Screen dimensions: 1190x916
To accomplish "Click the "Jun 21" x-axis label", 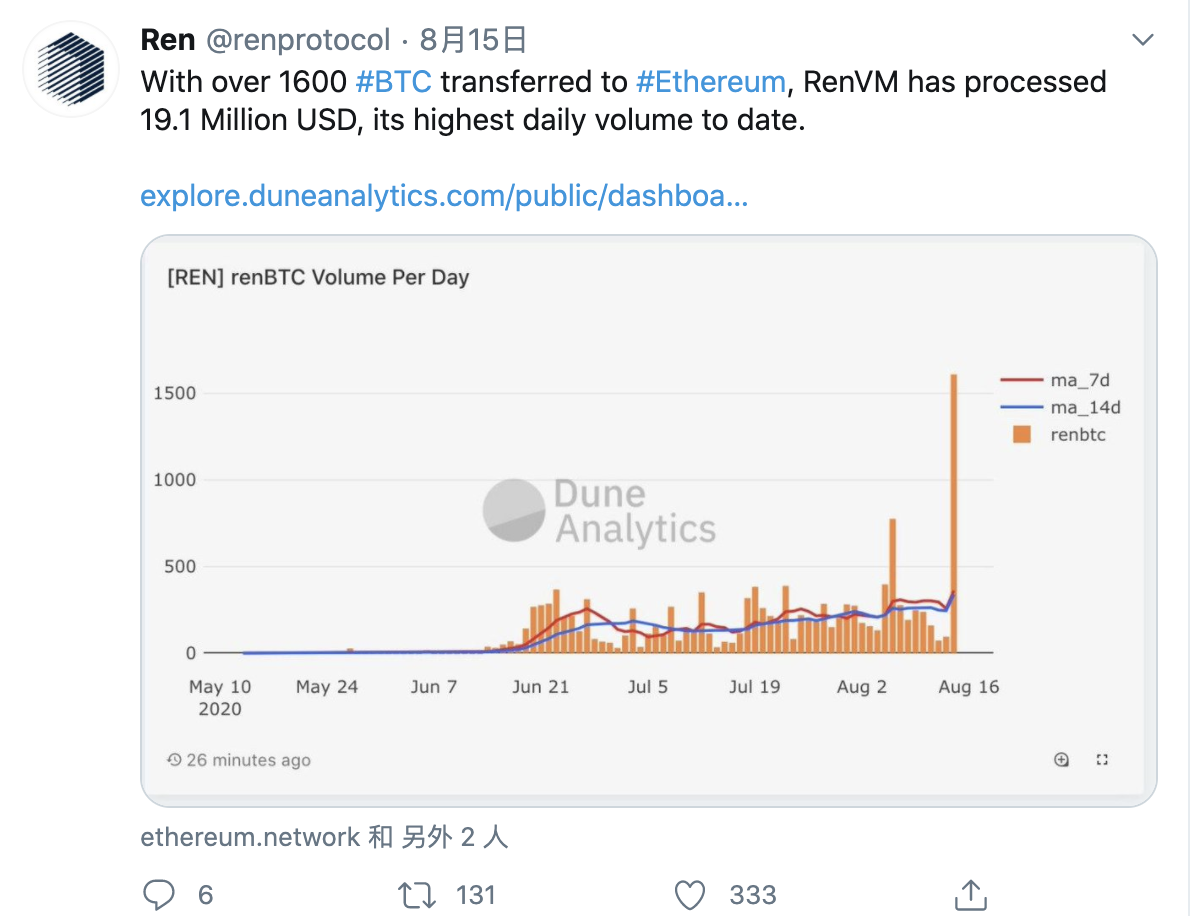I will [x=540, y=687].
